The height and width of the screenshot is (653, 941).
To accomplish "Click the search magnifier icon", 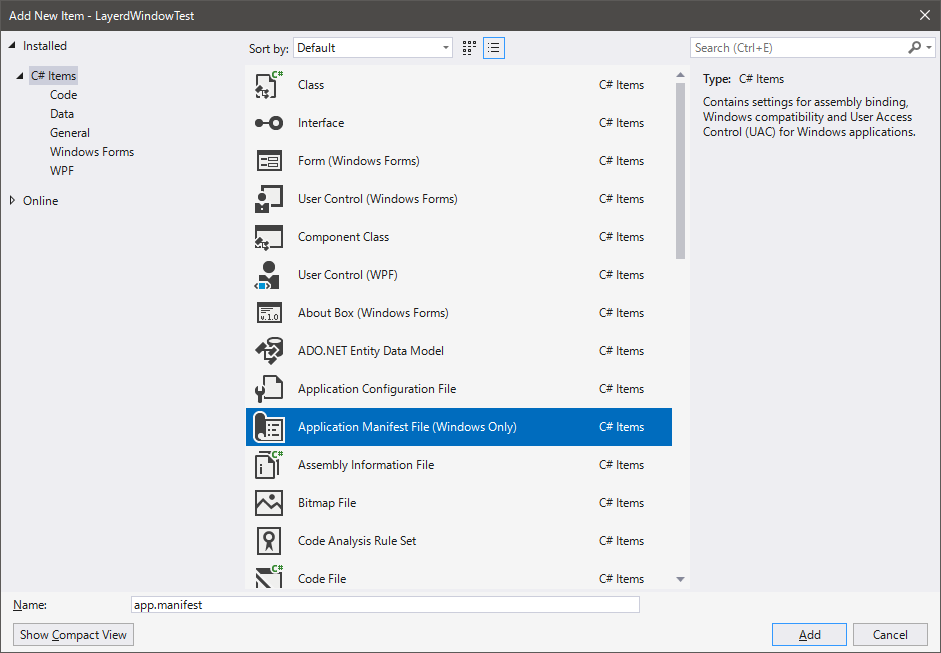I will point(915,47).
